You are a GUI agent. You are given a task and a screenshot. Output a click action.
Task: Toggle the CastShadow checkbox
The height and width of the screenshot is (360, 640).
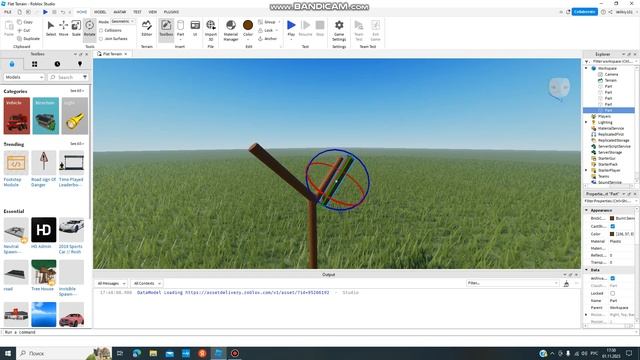point(612,226)
